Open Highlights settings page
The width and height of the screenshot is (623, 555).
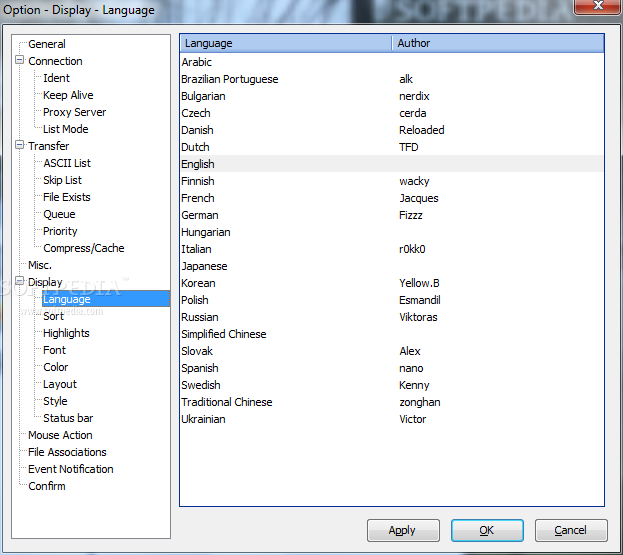[66, 333]
